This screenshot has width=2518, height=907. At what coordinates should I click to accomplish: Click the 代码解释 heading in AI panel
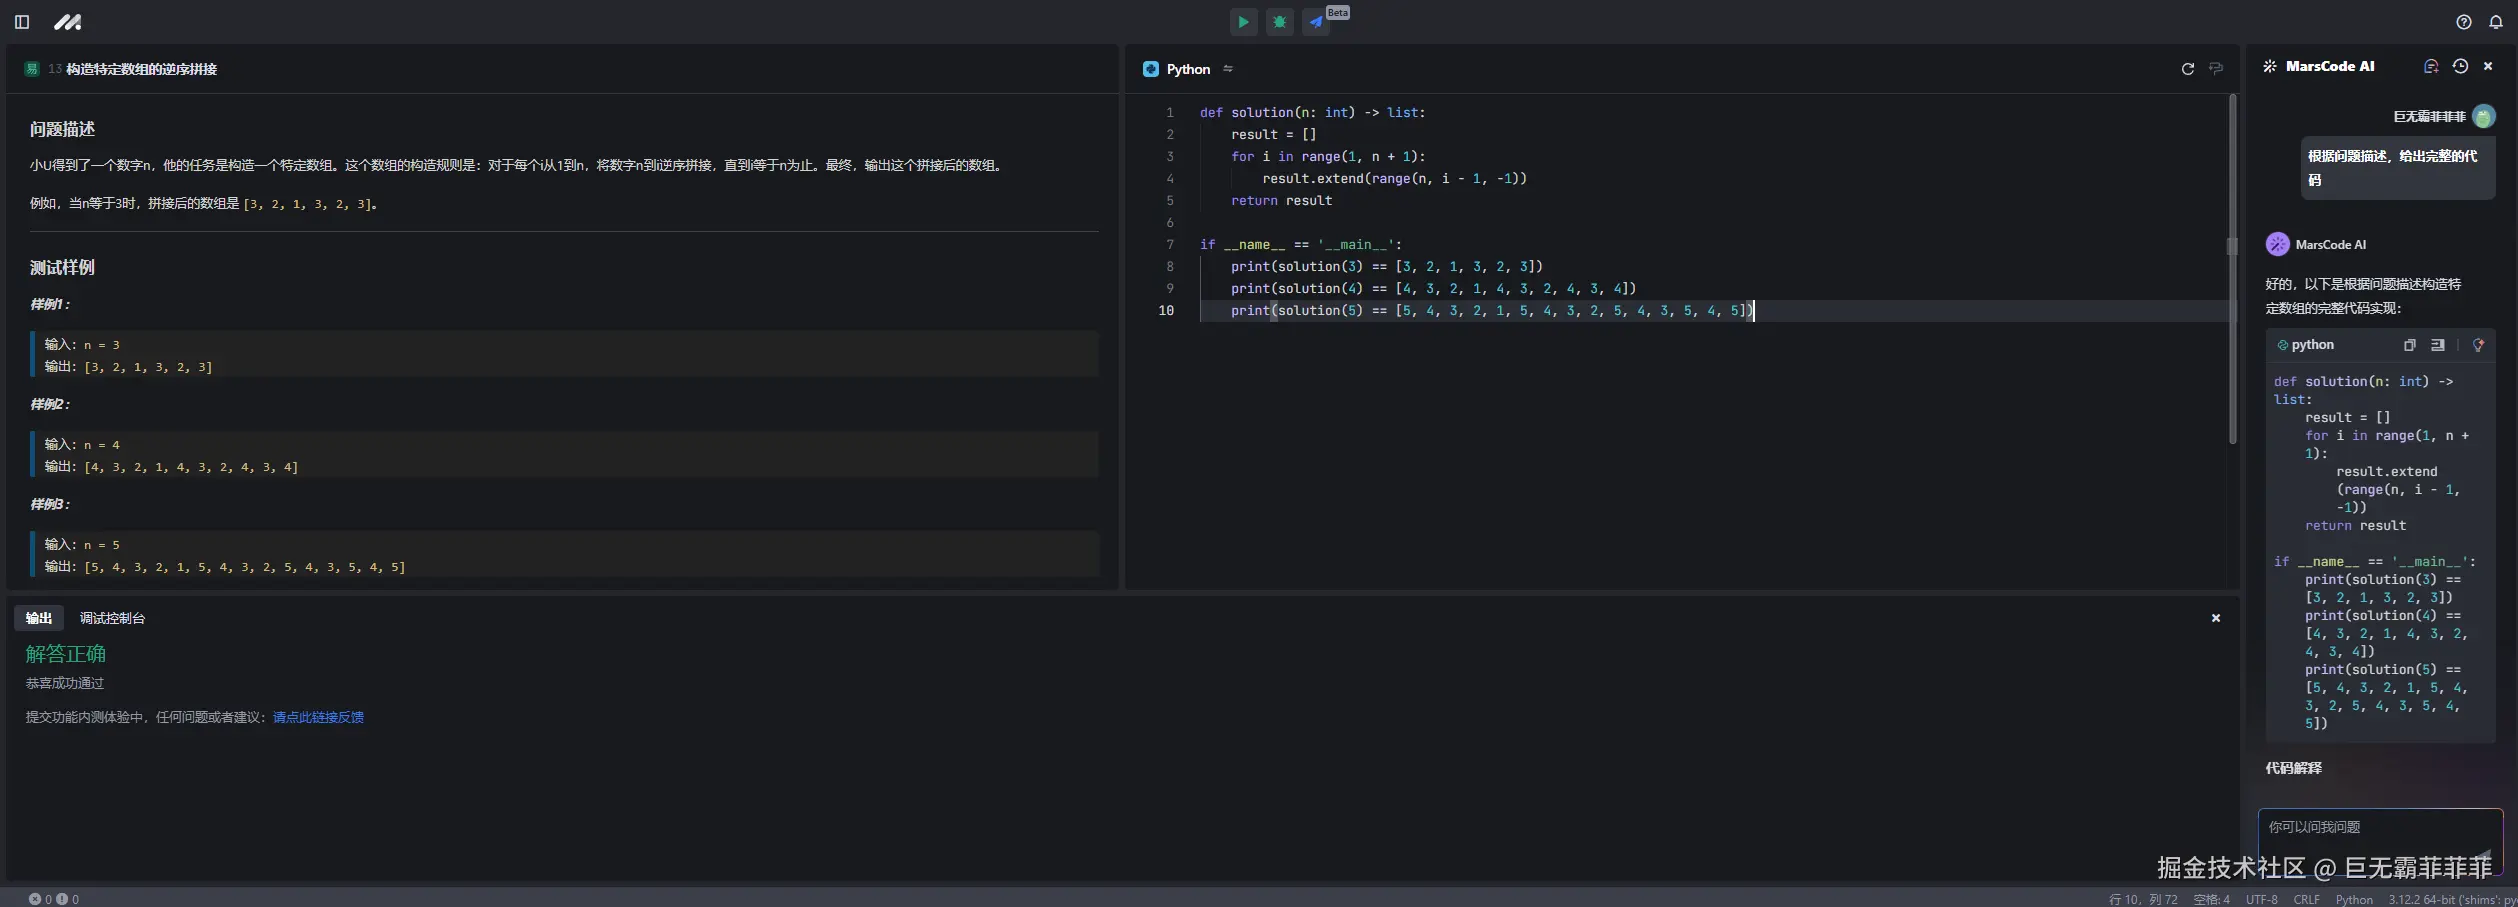coord(2294,768)
